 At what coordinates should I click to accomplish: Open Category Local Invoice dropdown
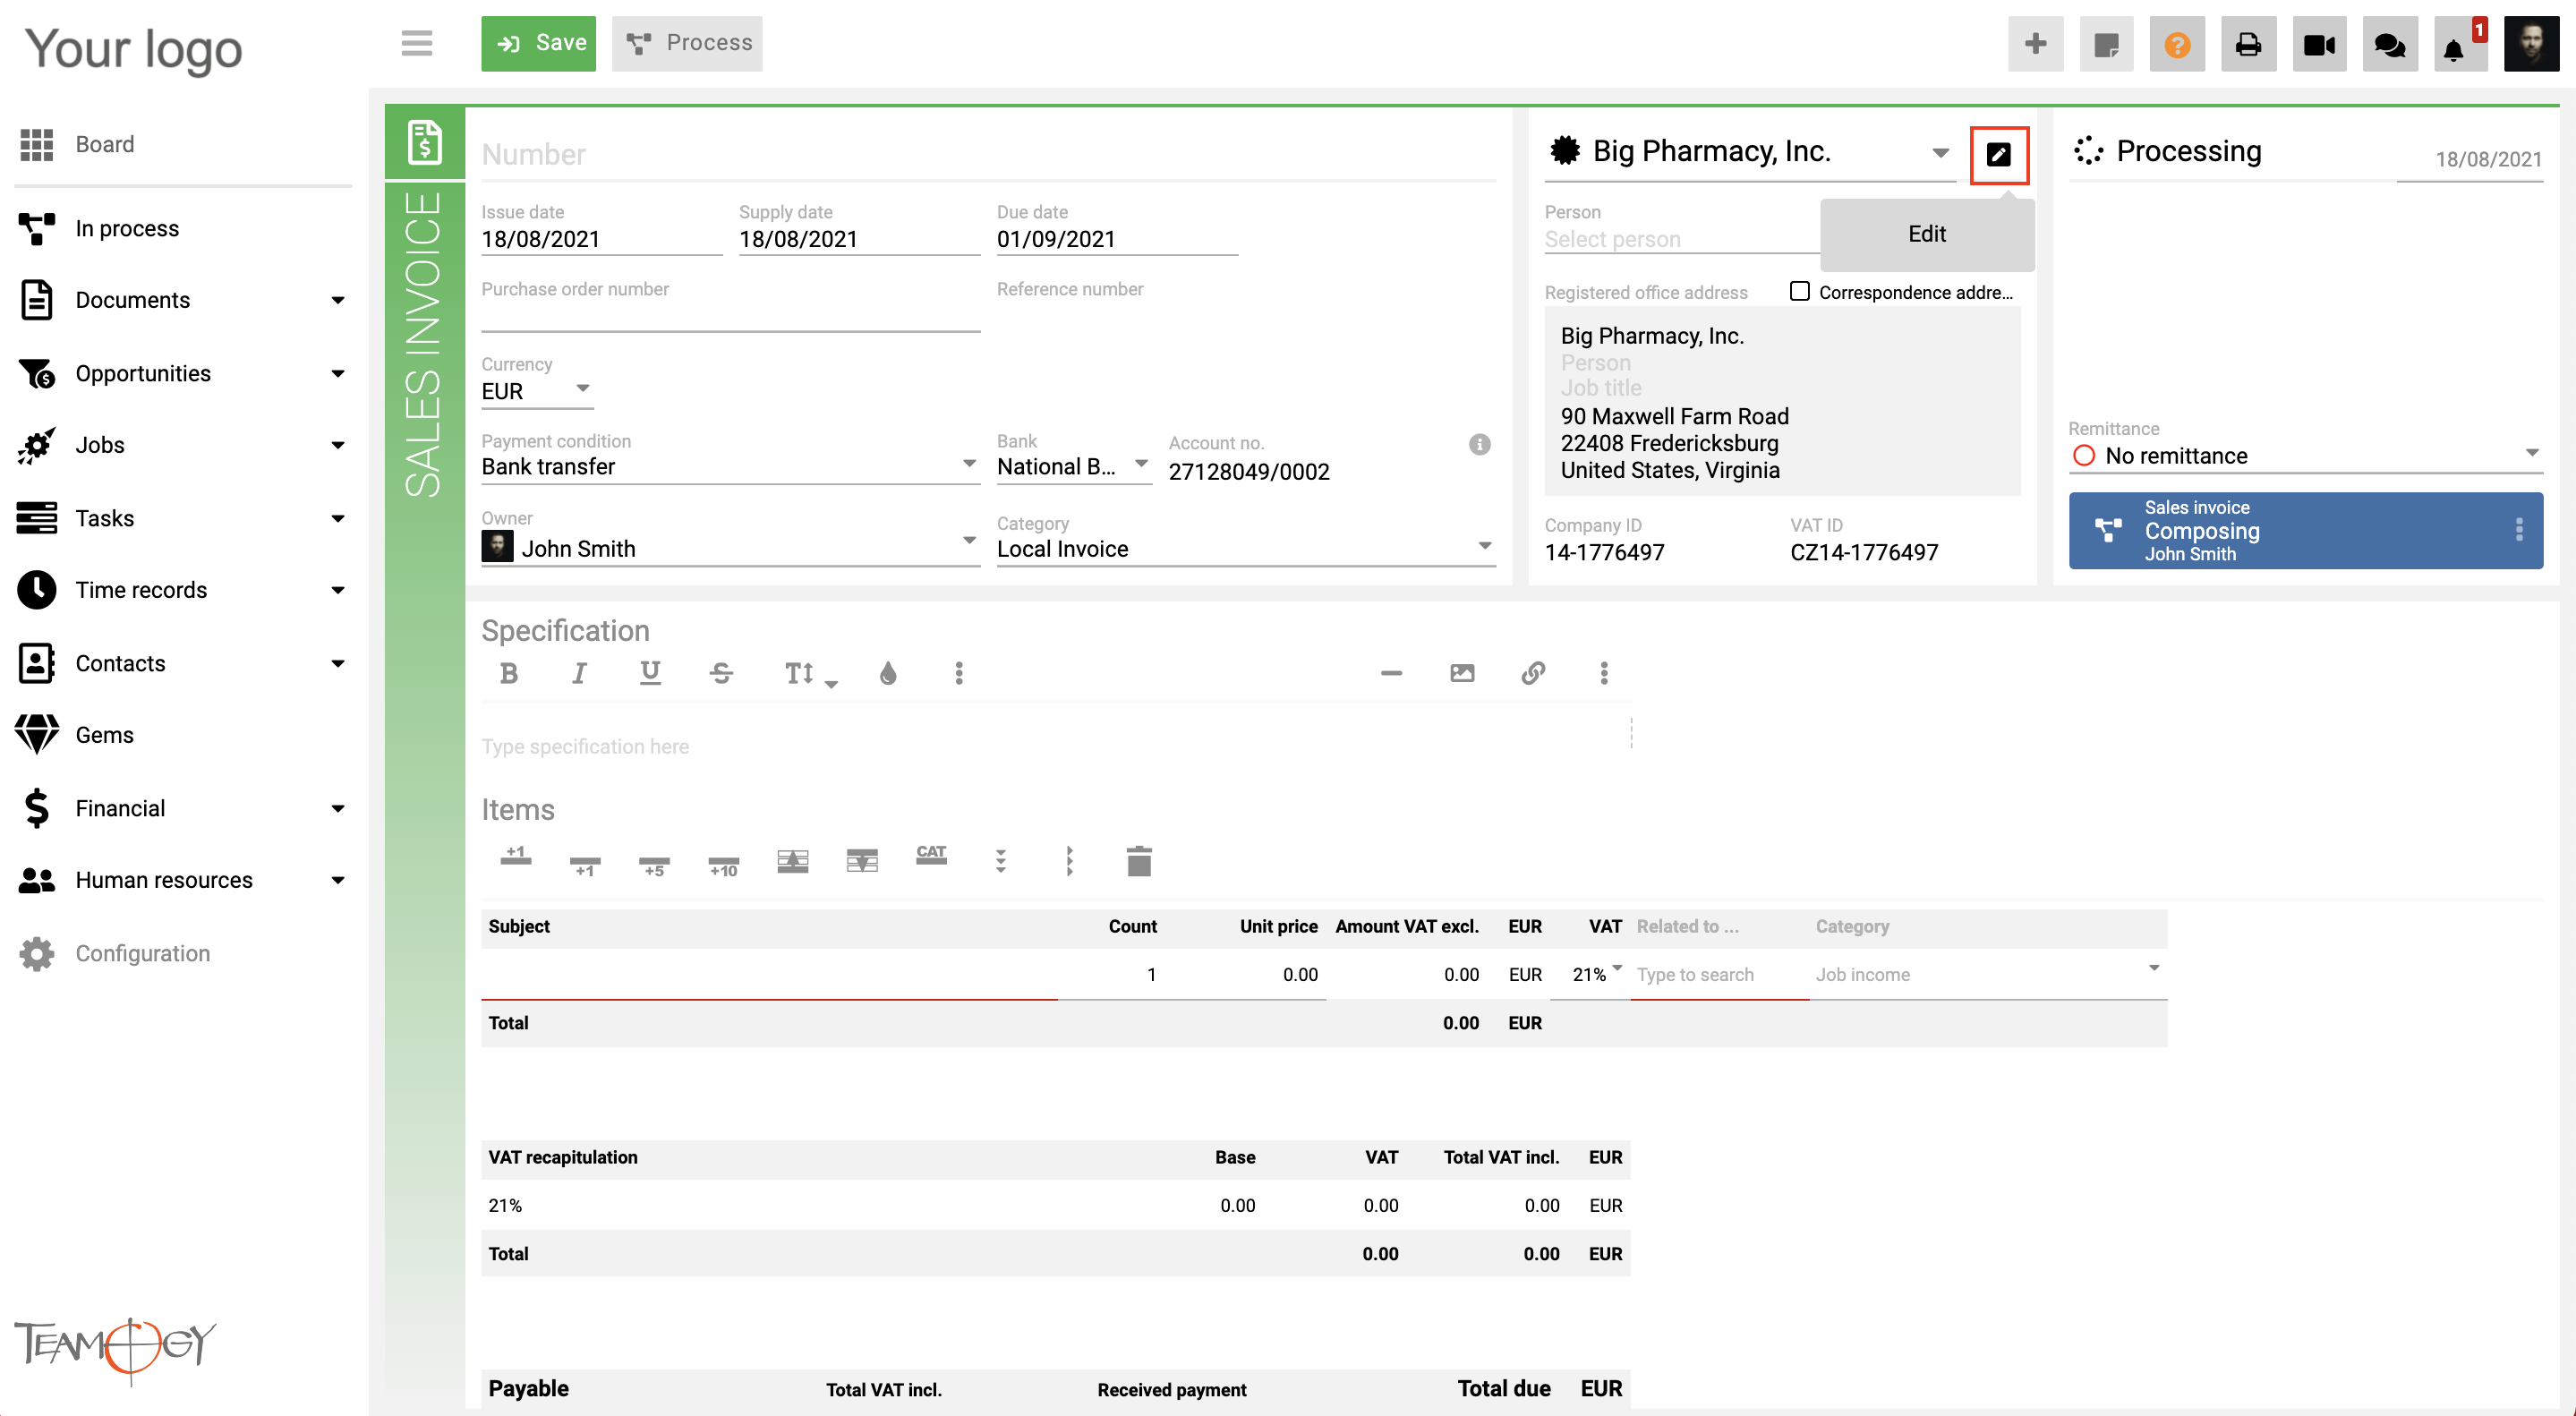[1245, 548]
